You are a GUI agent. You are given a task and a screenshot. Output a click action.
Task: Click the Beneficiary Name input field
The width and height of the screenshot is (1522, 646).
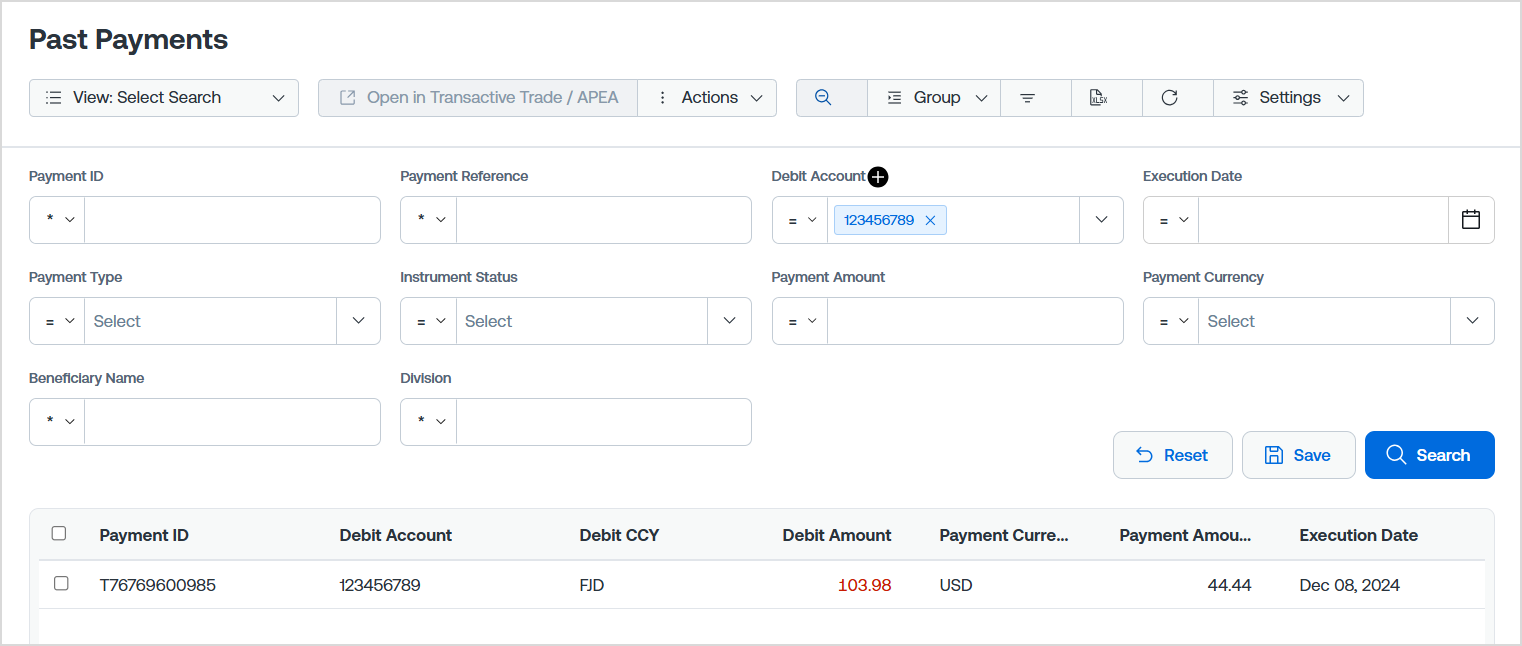tap(232, 422)
